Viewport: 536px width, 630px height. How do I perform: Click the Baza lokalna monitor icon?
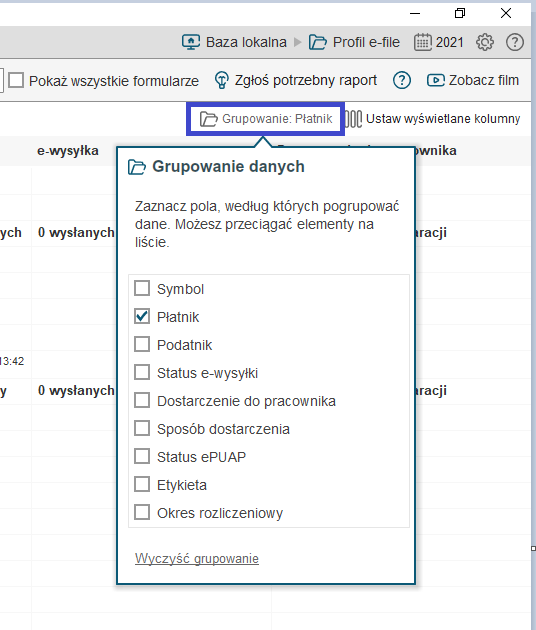[191, 42]
